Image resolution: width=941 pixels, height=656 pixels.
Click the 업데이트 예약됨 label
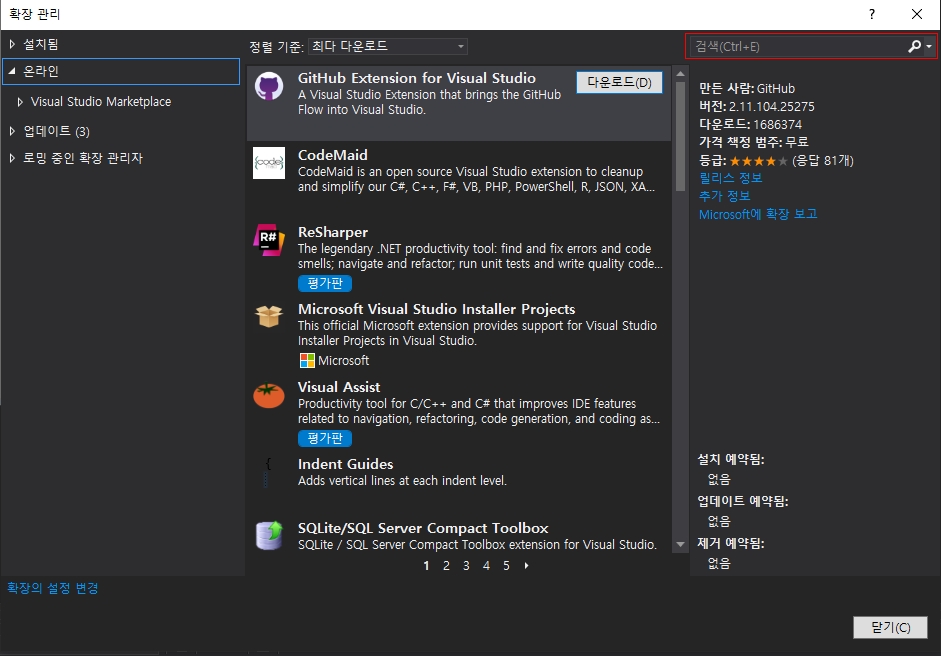pos(742,501)
